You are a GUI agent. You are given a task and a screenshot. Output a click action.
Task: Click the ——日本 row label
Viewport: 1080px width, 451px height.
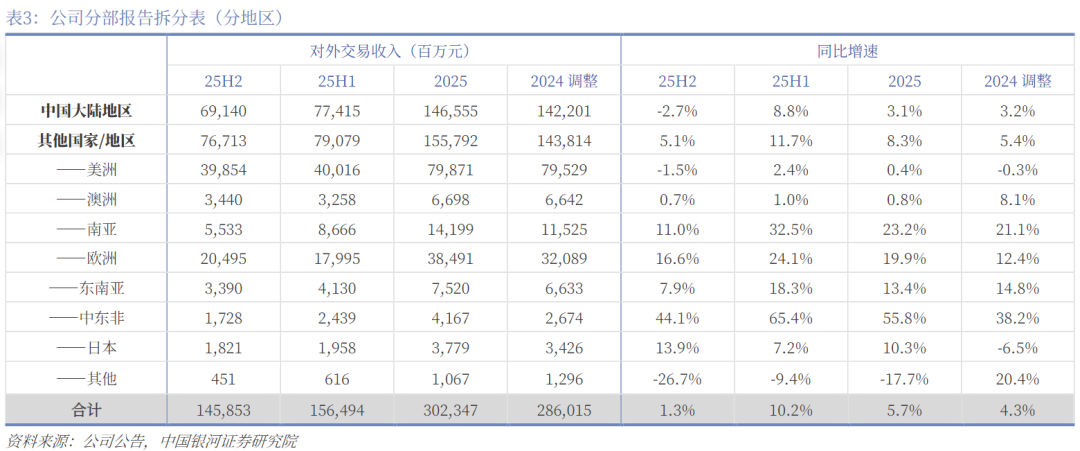(86, 348)
